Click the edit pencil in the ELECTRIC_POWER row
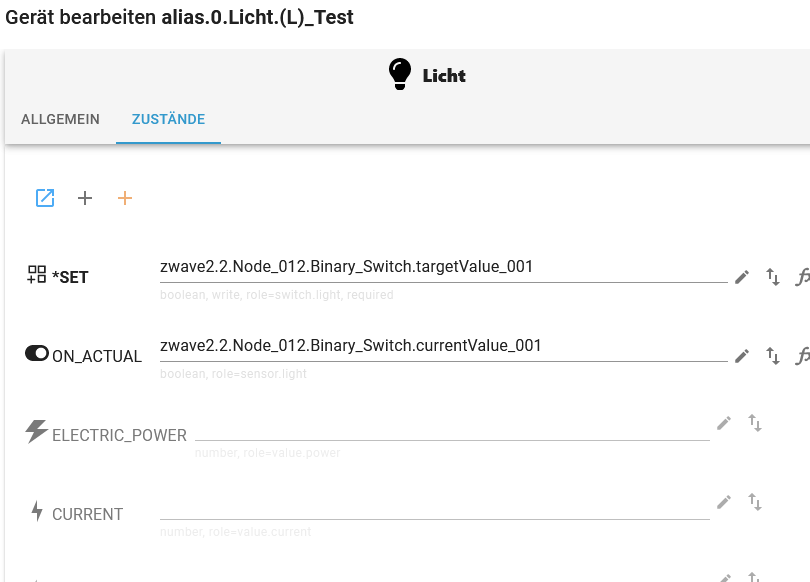This screenshot has width=810, height=582. pyautogui.click(x=725, y=423)
